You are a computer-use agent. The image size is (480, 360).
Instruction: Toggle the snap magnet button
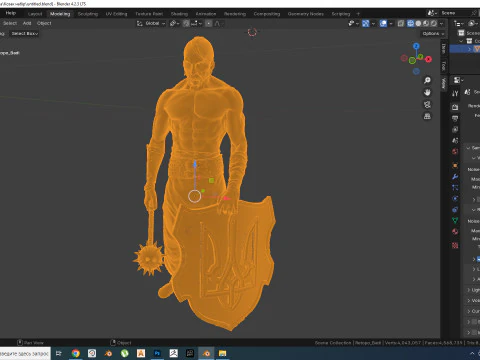click(x=186, y=23)
